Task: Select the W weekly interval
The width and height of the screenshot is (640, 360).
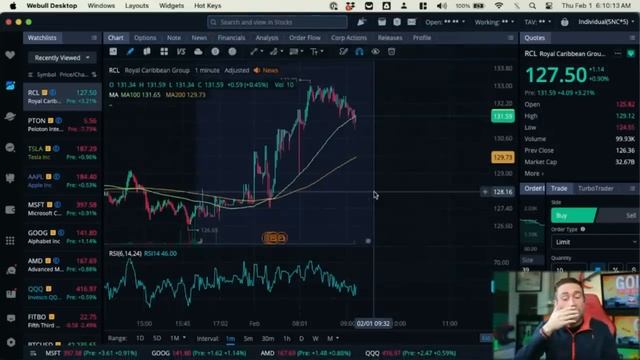Action: [x=316, y=339]
